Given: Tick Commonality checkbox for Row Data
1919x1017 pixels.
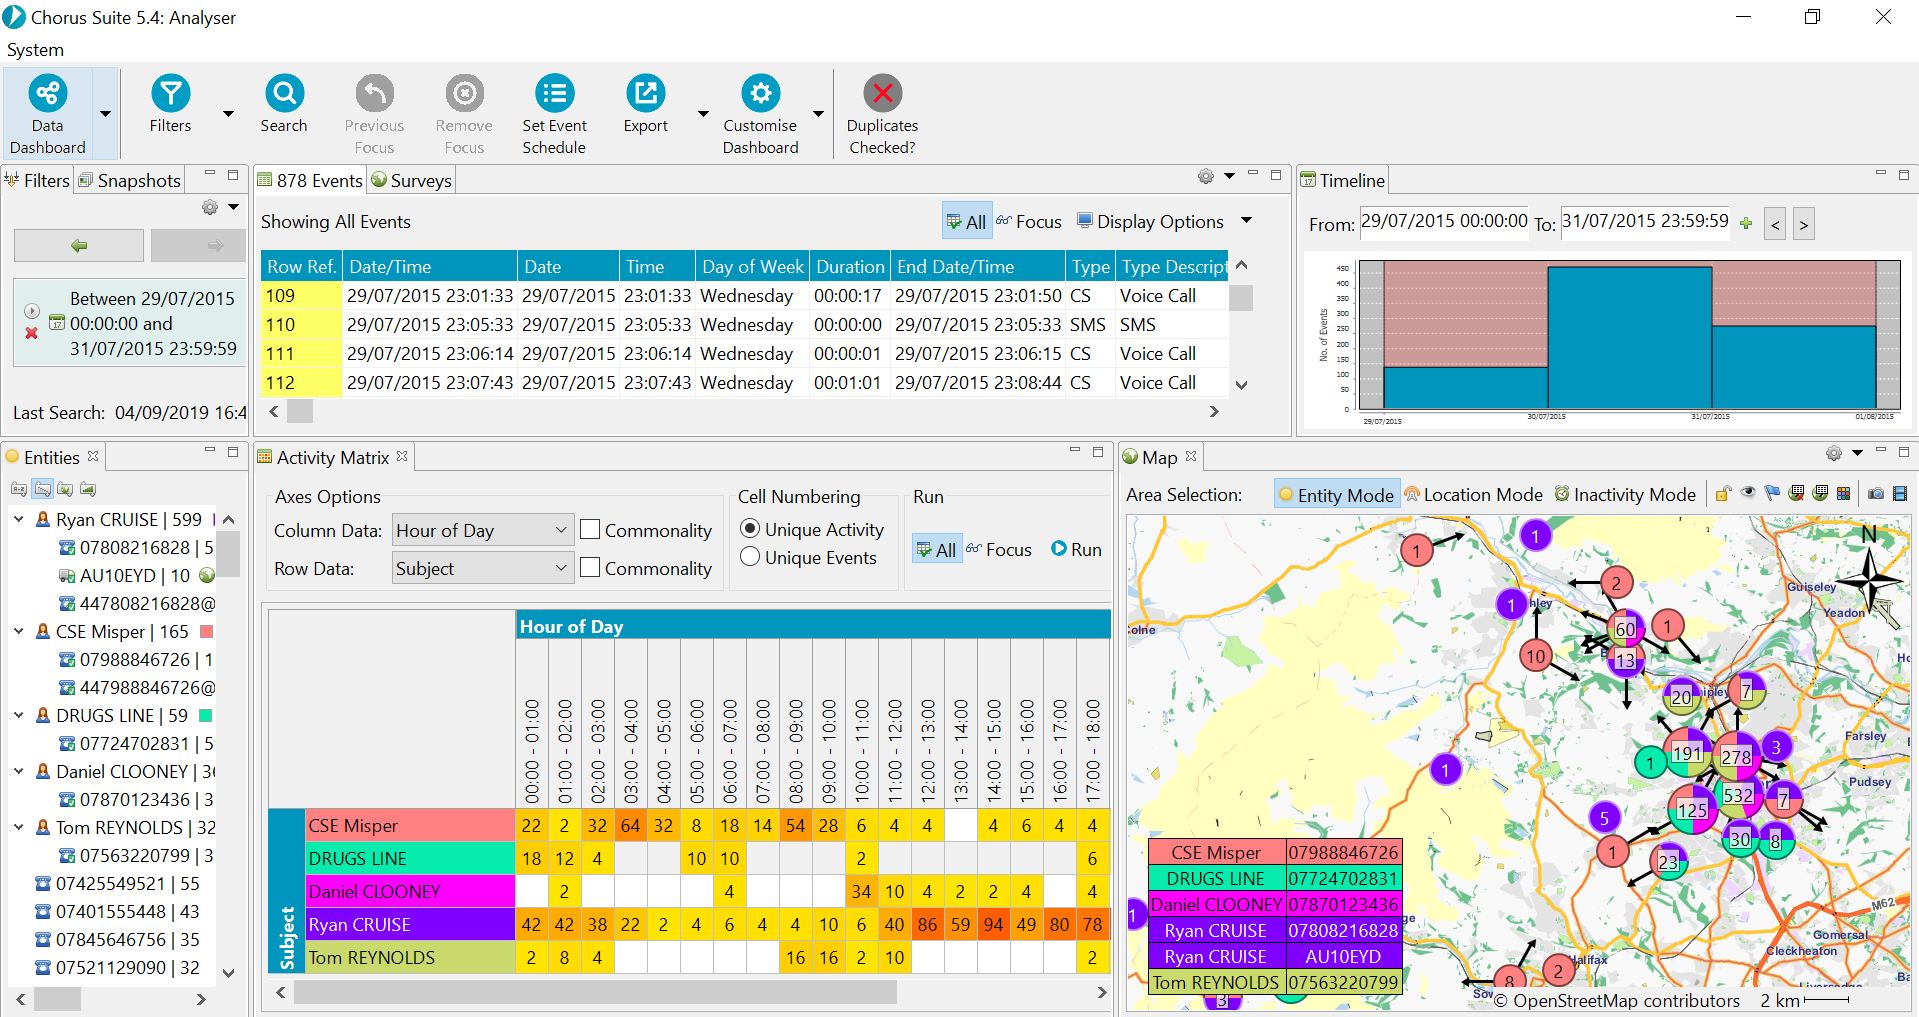Looking at the screenshot, I should click(x=590, y=568).
